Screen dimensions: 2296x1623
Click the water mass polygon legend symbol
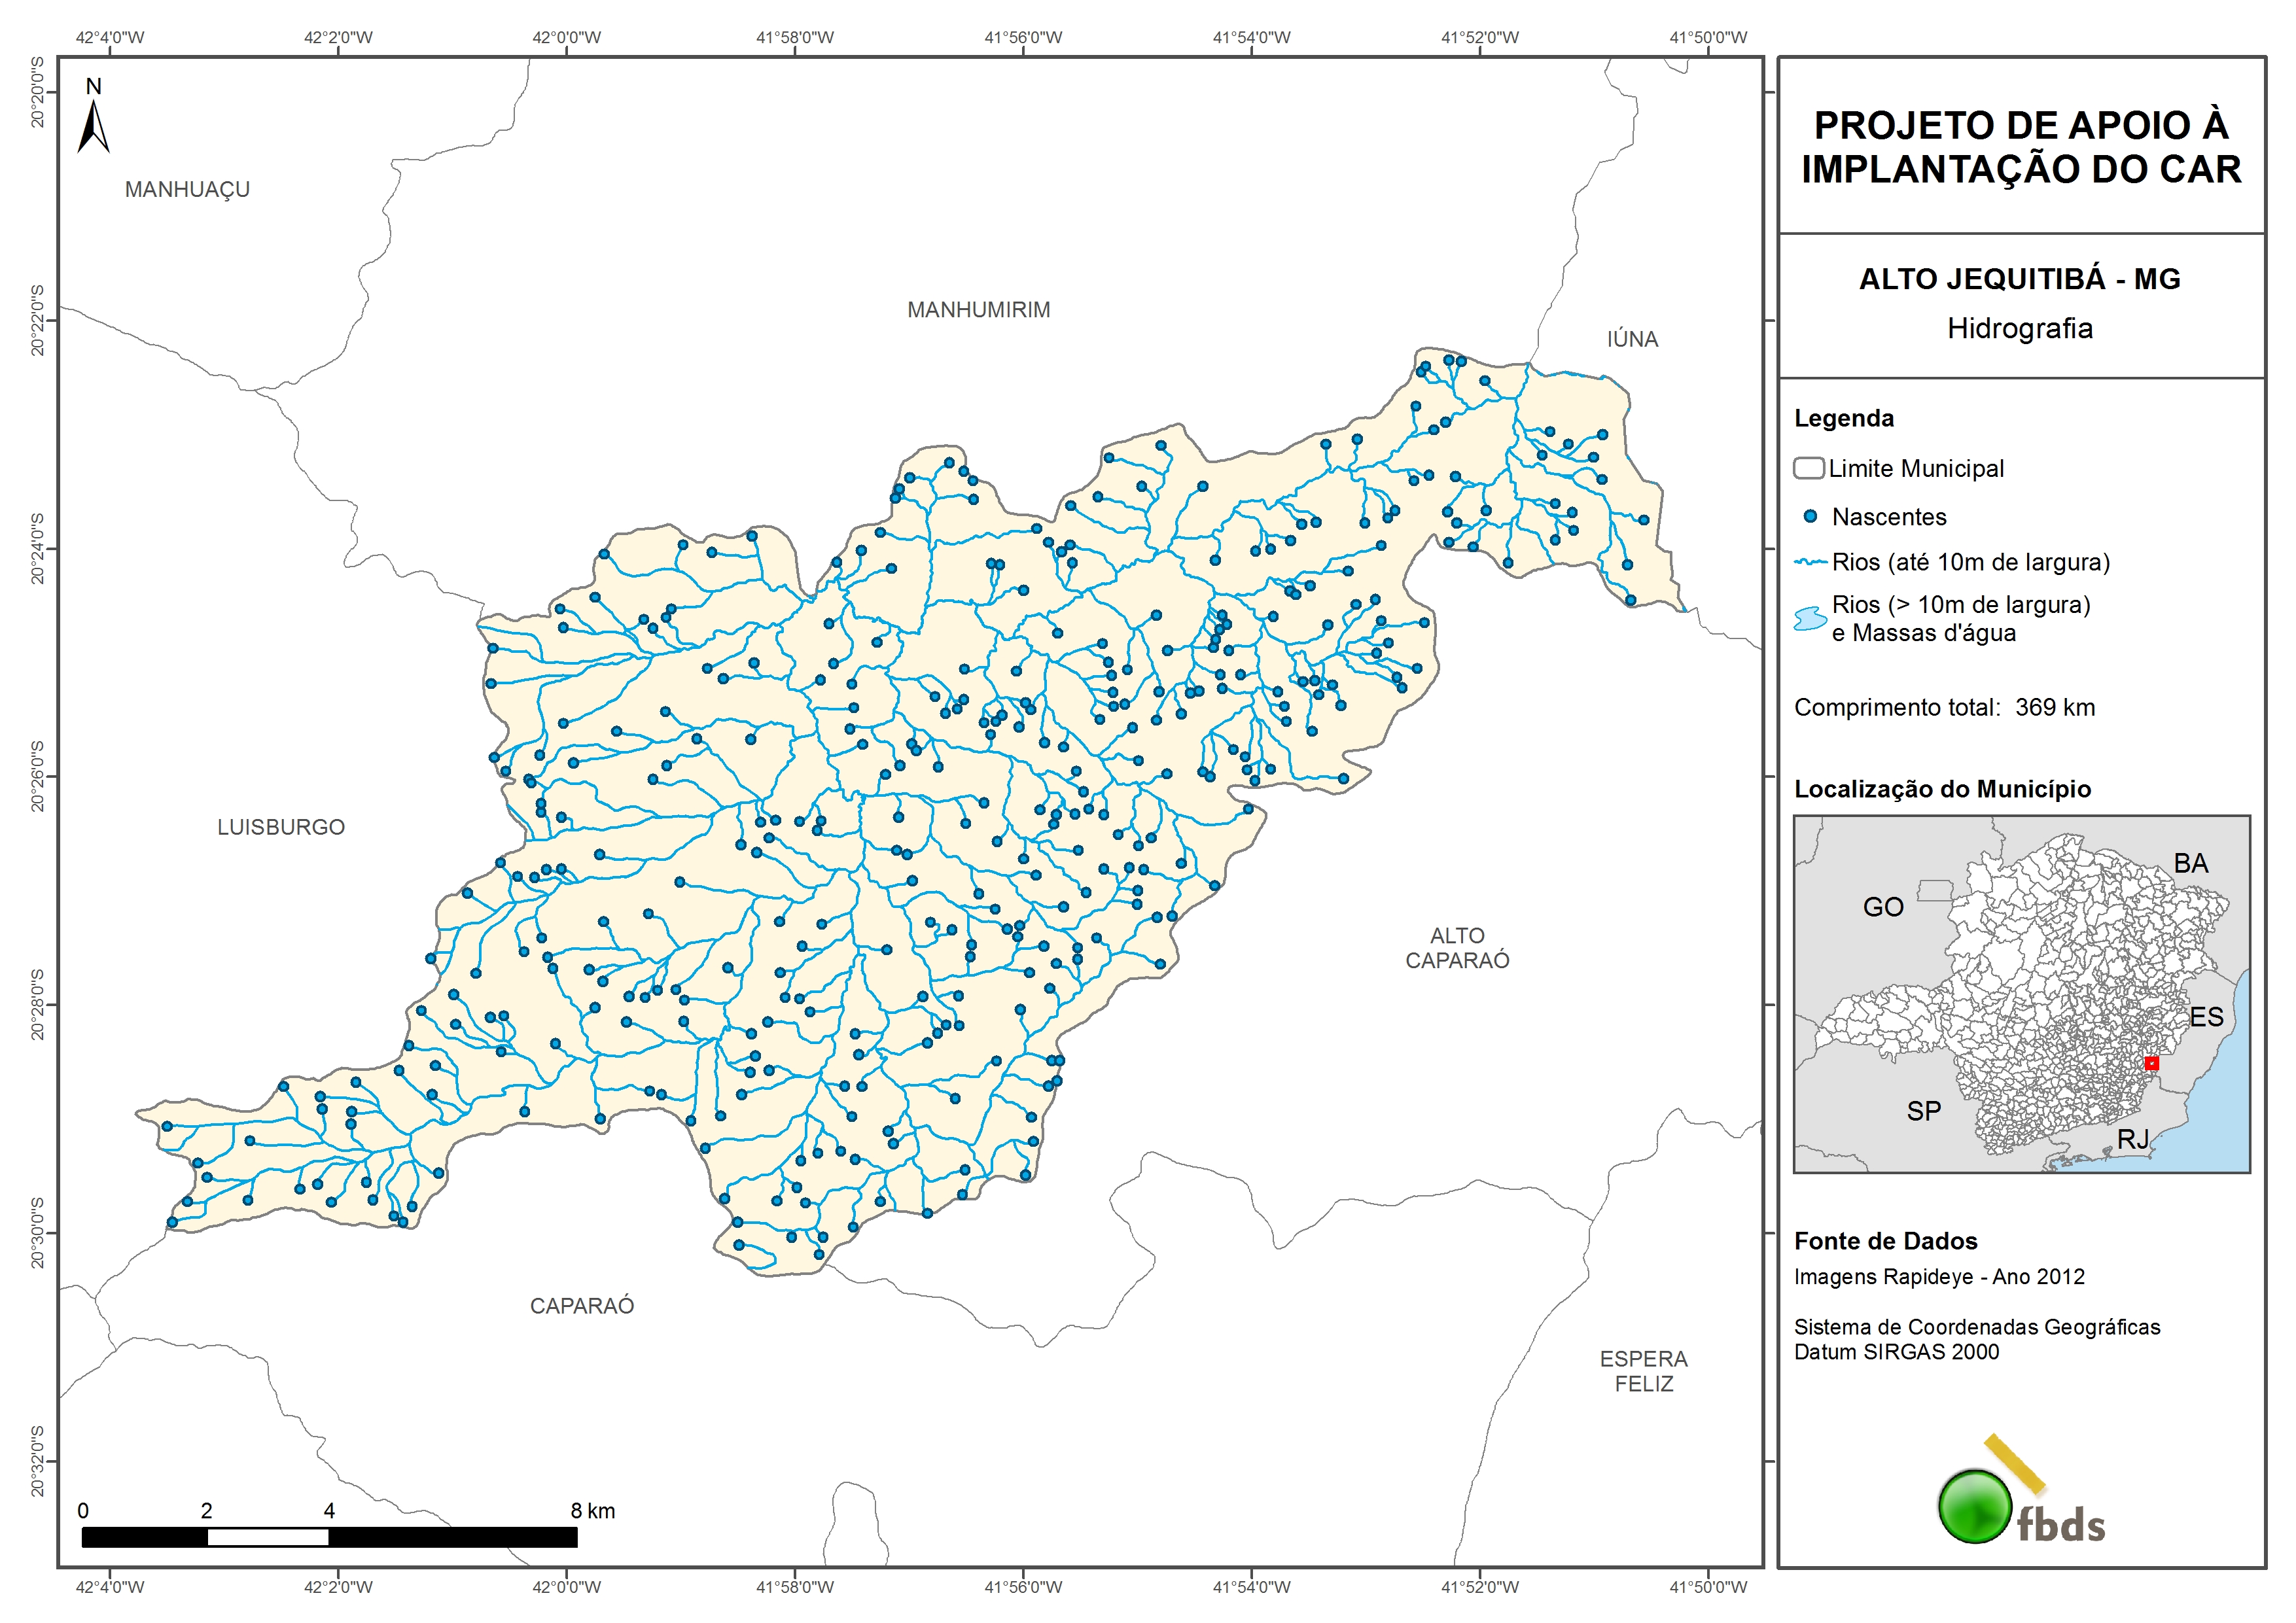point(1810,618)
